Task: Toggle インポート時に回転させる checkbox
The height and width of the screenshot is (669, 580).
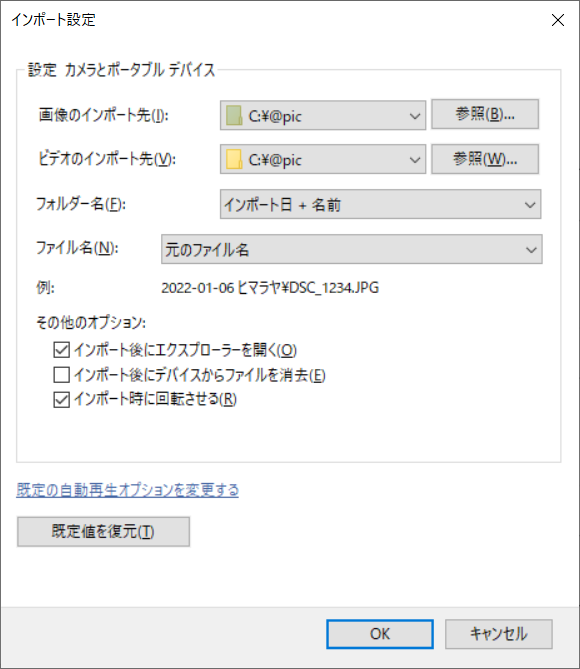Action: [61, 400]
